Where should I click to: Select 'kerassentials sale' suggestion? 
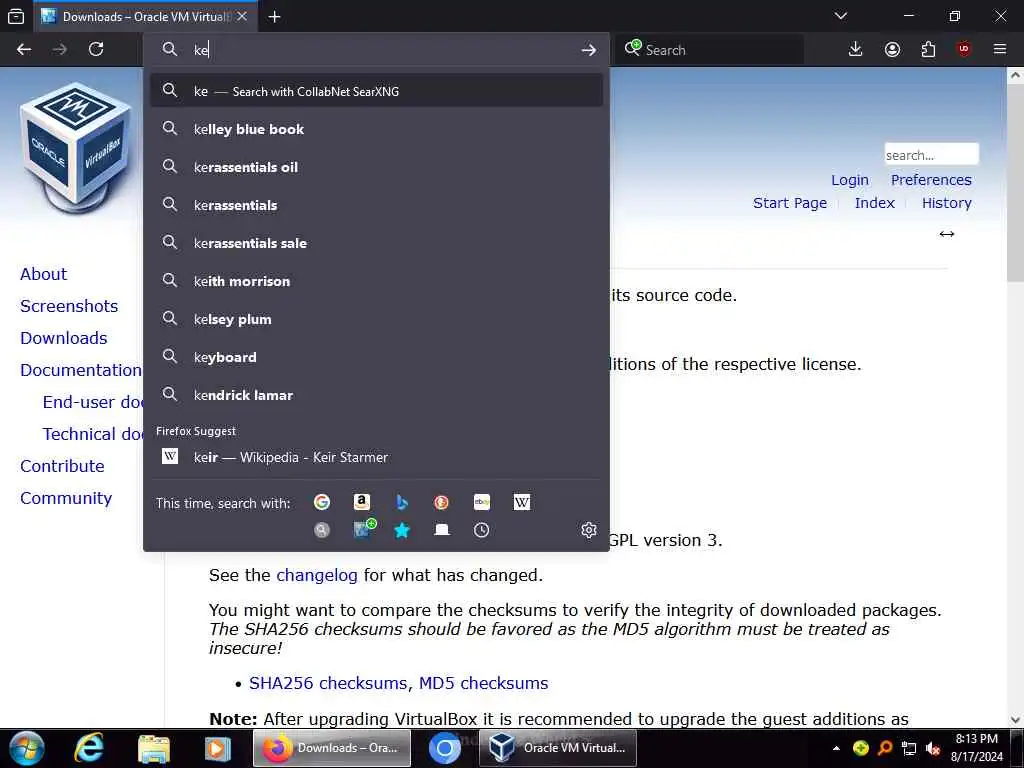coord(376,243)
